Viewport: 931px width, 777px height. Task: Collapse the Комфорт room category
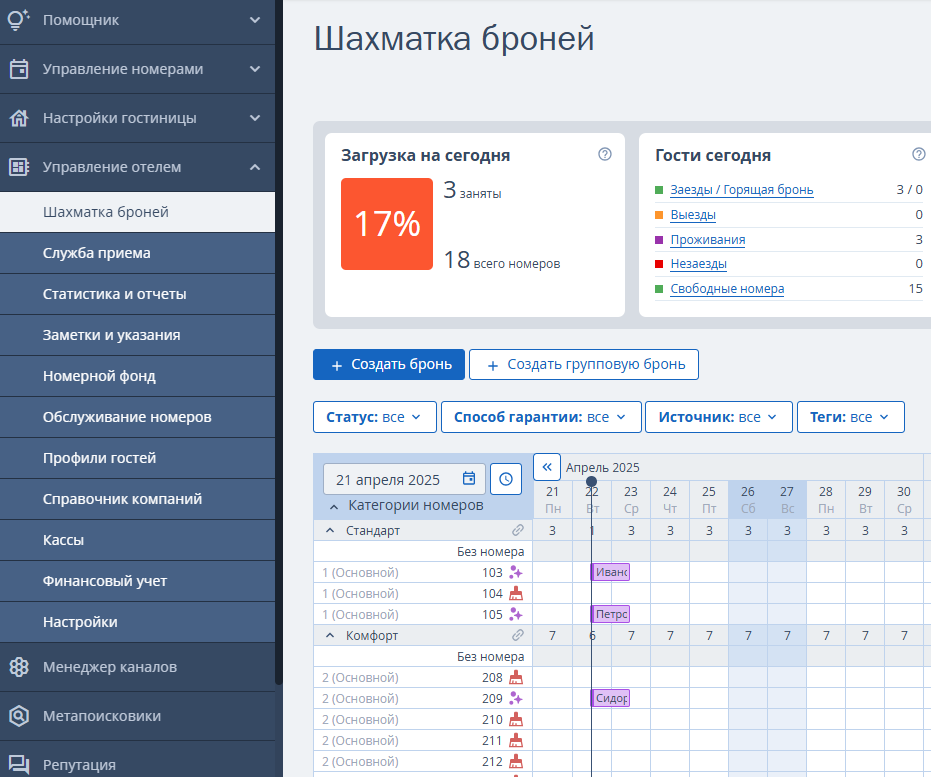tap(331, 636)
